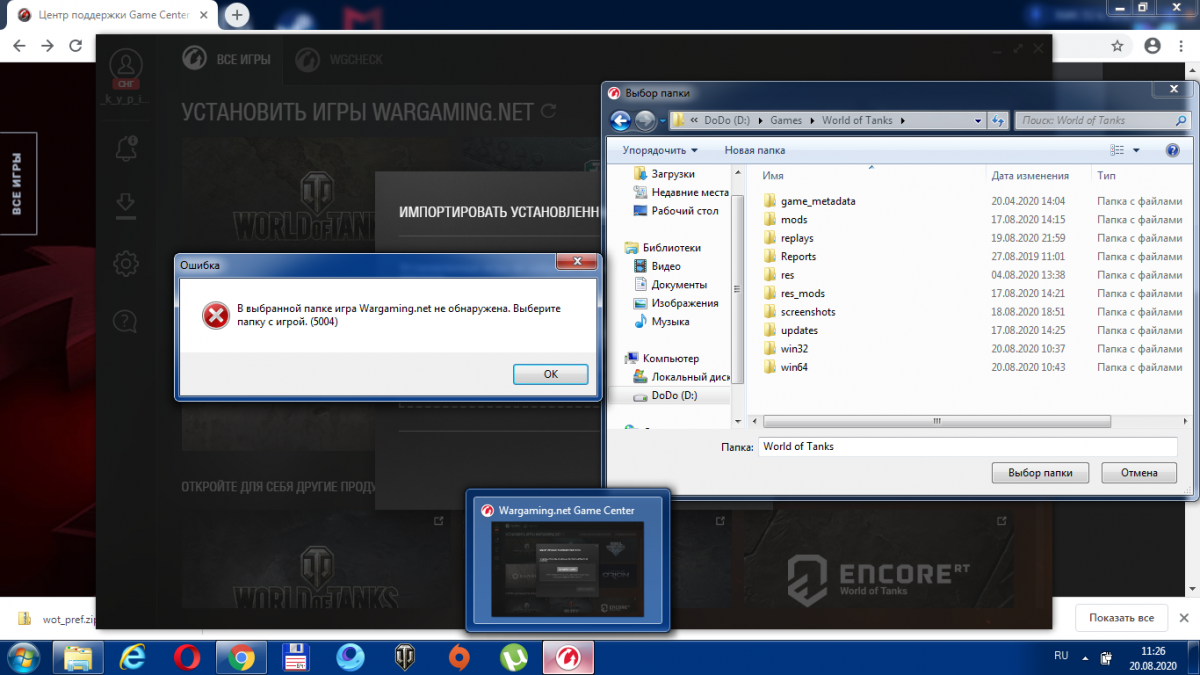Open Opera browser taskbar icon

click(x=186, y=657)
